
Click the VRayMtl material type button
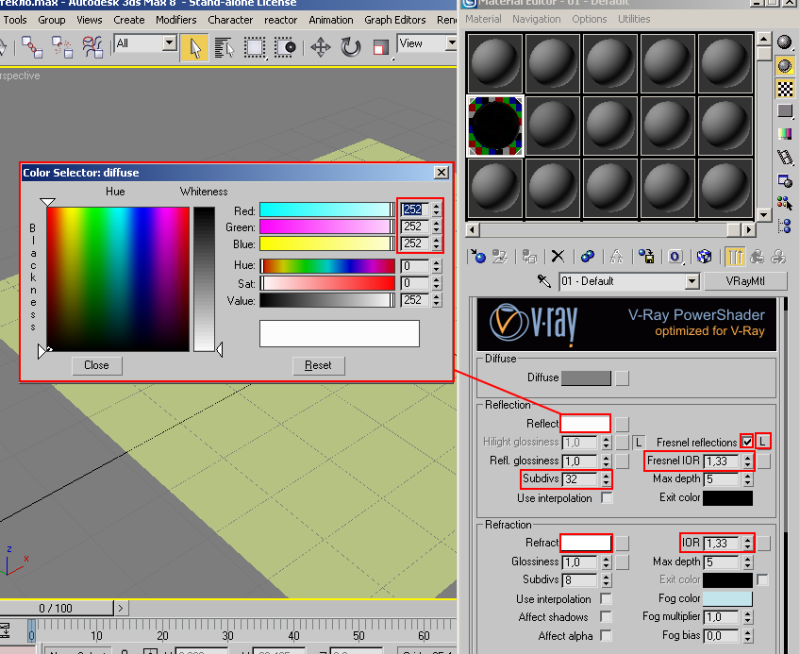[x=745, y=281]
